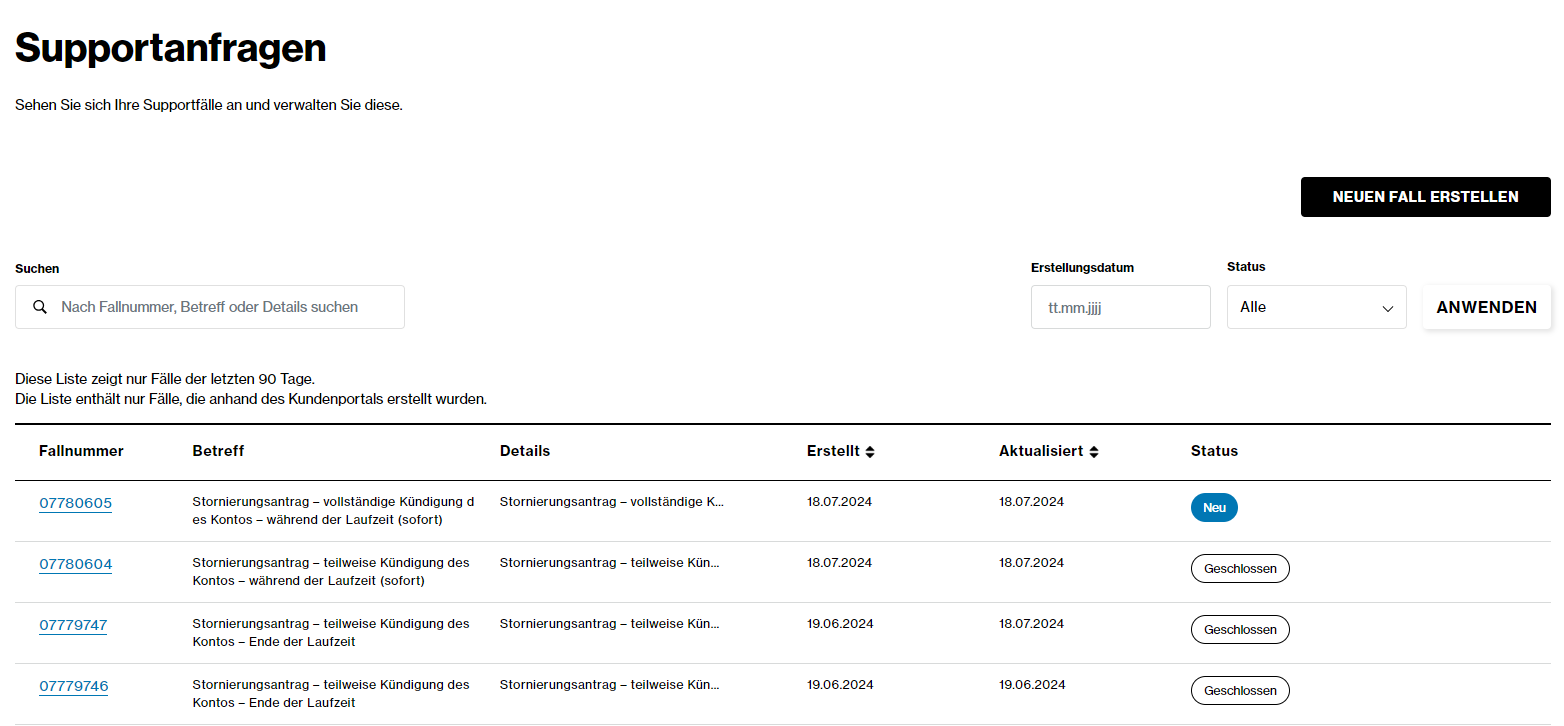1564x726 pixels.
Task: Click Details cell of case 07779746
Action: tap(610, 685)
